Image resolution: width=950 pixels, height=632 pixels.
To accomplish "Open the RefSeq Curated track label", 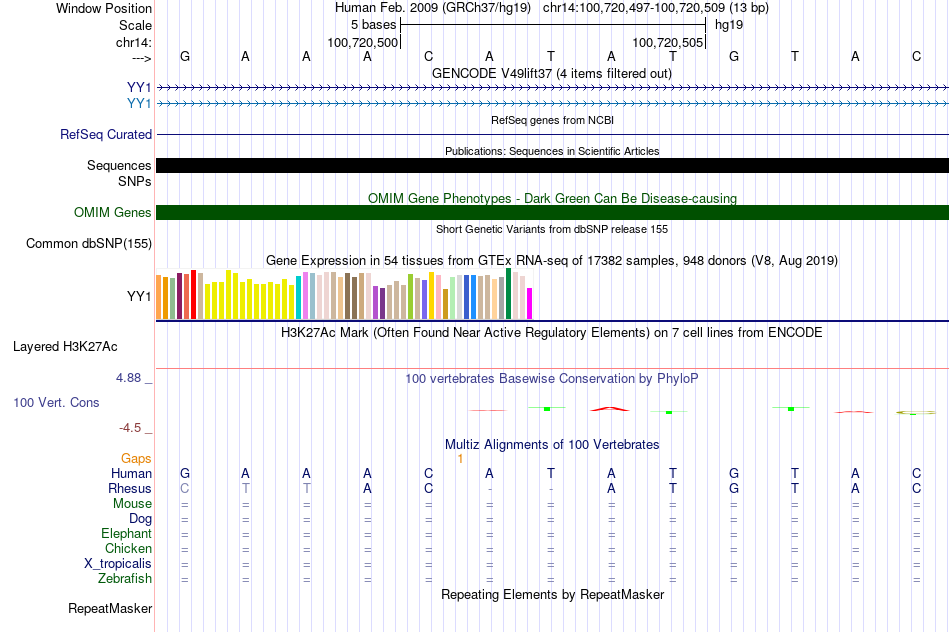I will 106,135.
